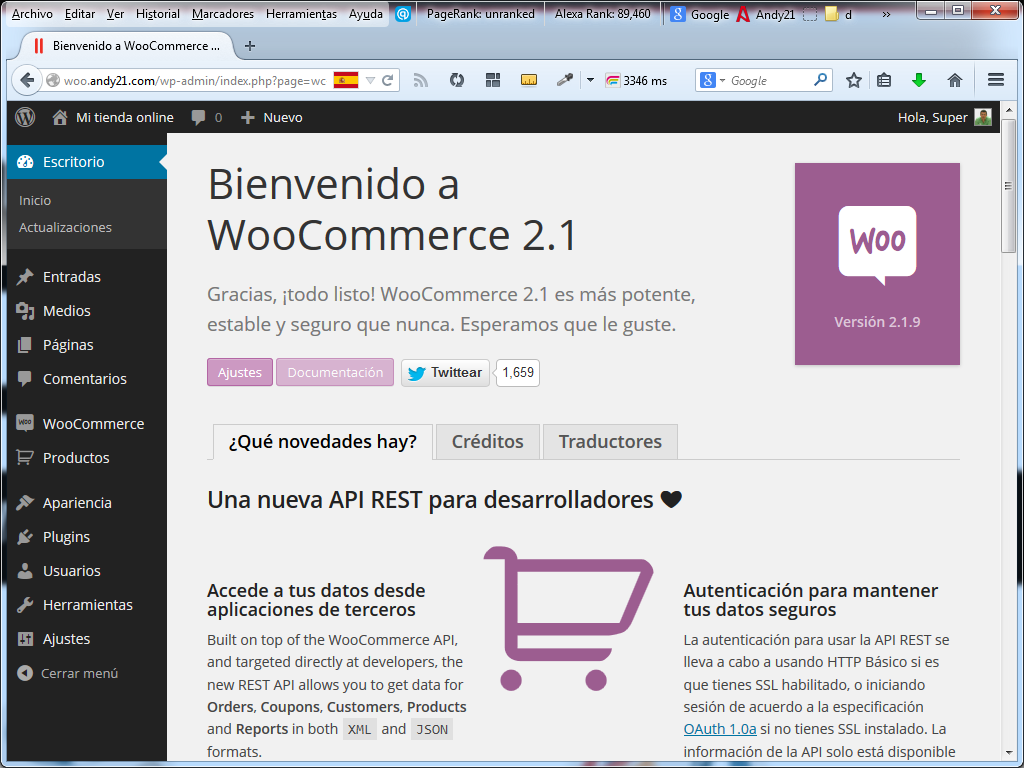This screenshot has height=768, width=1024.
Task: Click the RSS feed icon in toolbar
Action: (421, 80)
